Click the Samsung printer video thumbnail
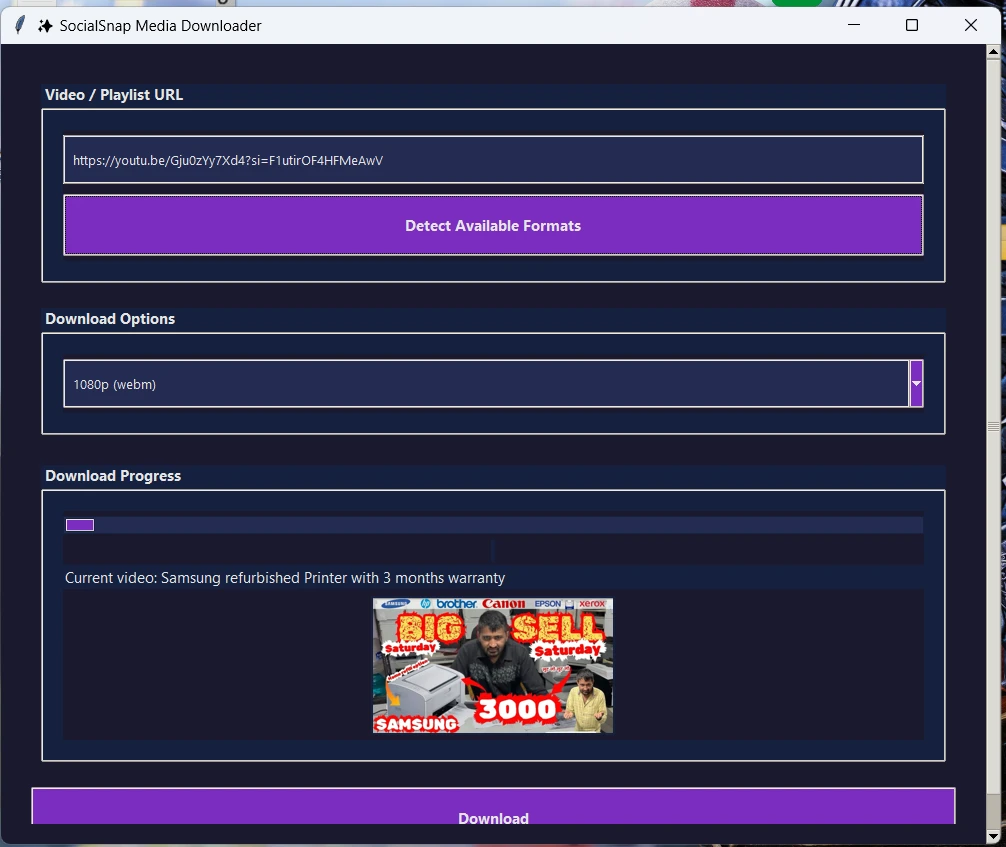The image size is (1006, 847). tap(493, 665)
